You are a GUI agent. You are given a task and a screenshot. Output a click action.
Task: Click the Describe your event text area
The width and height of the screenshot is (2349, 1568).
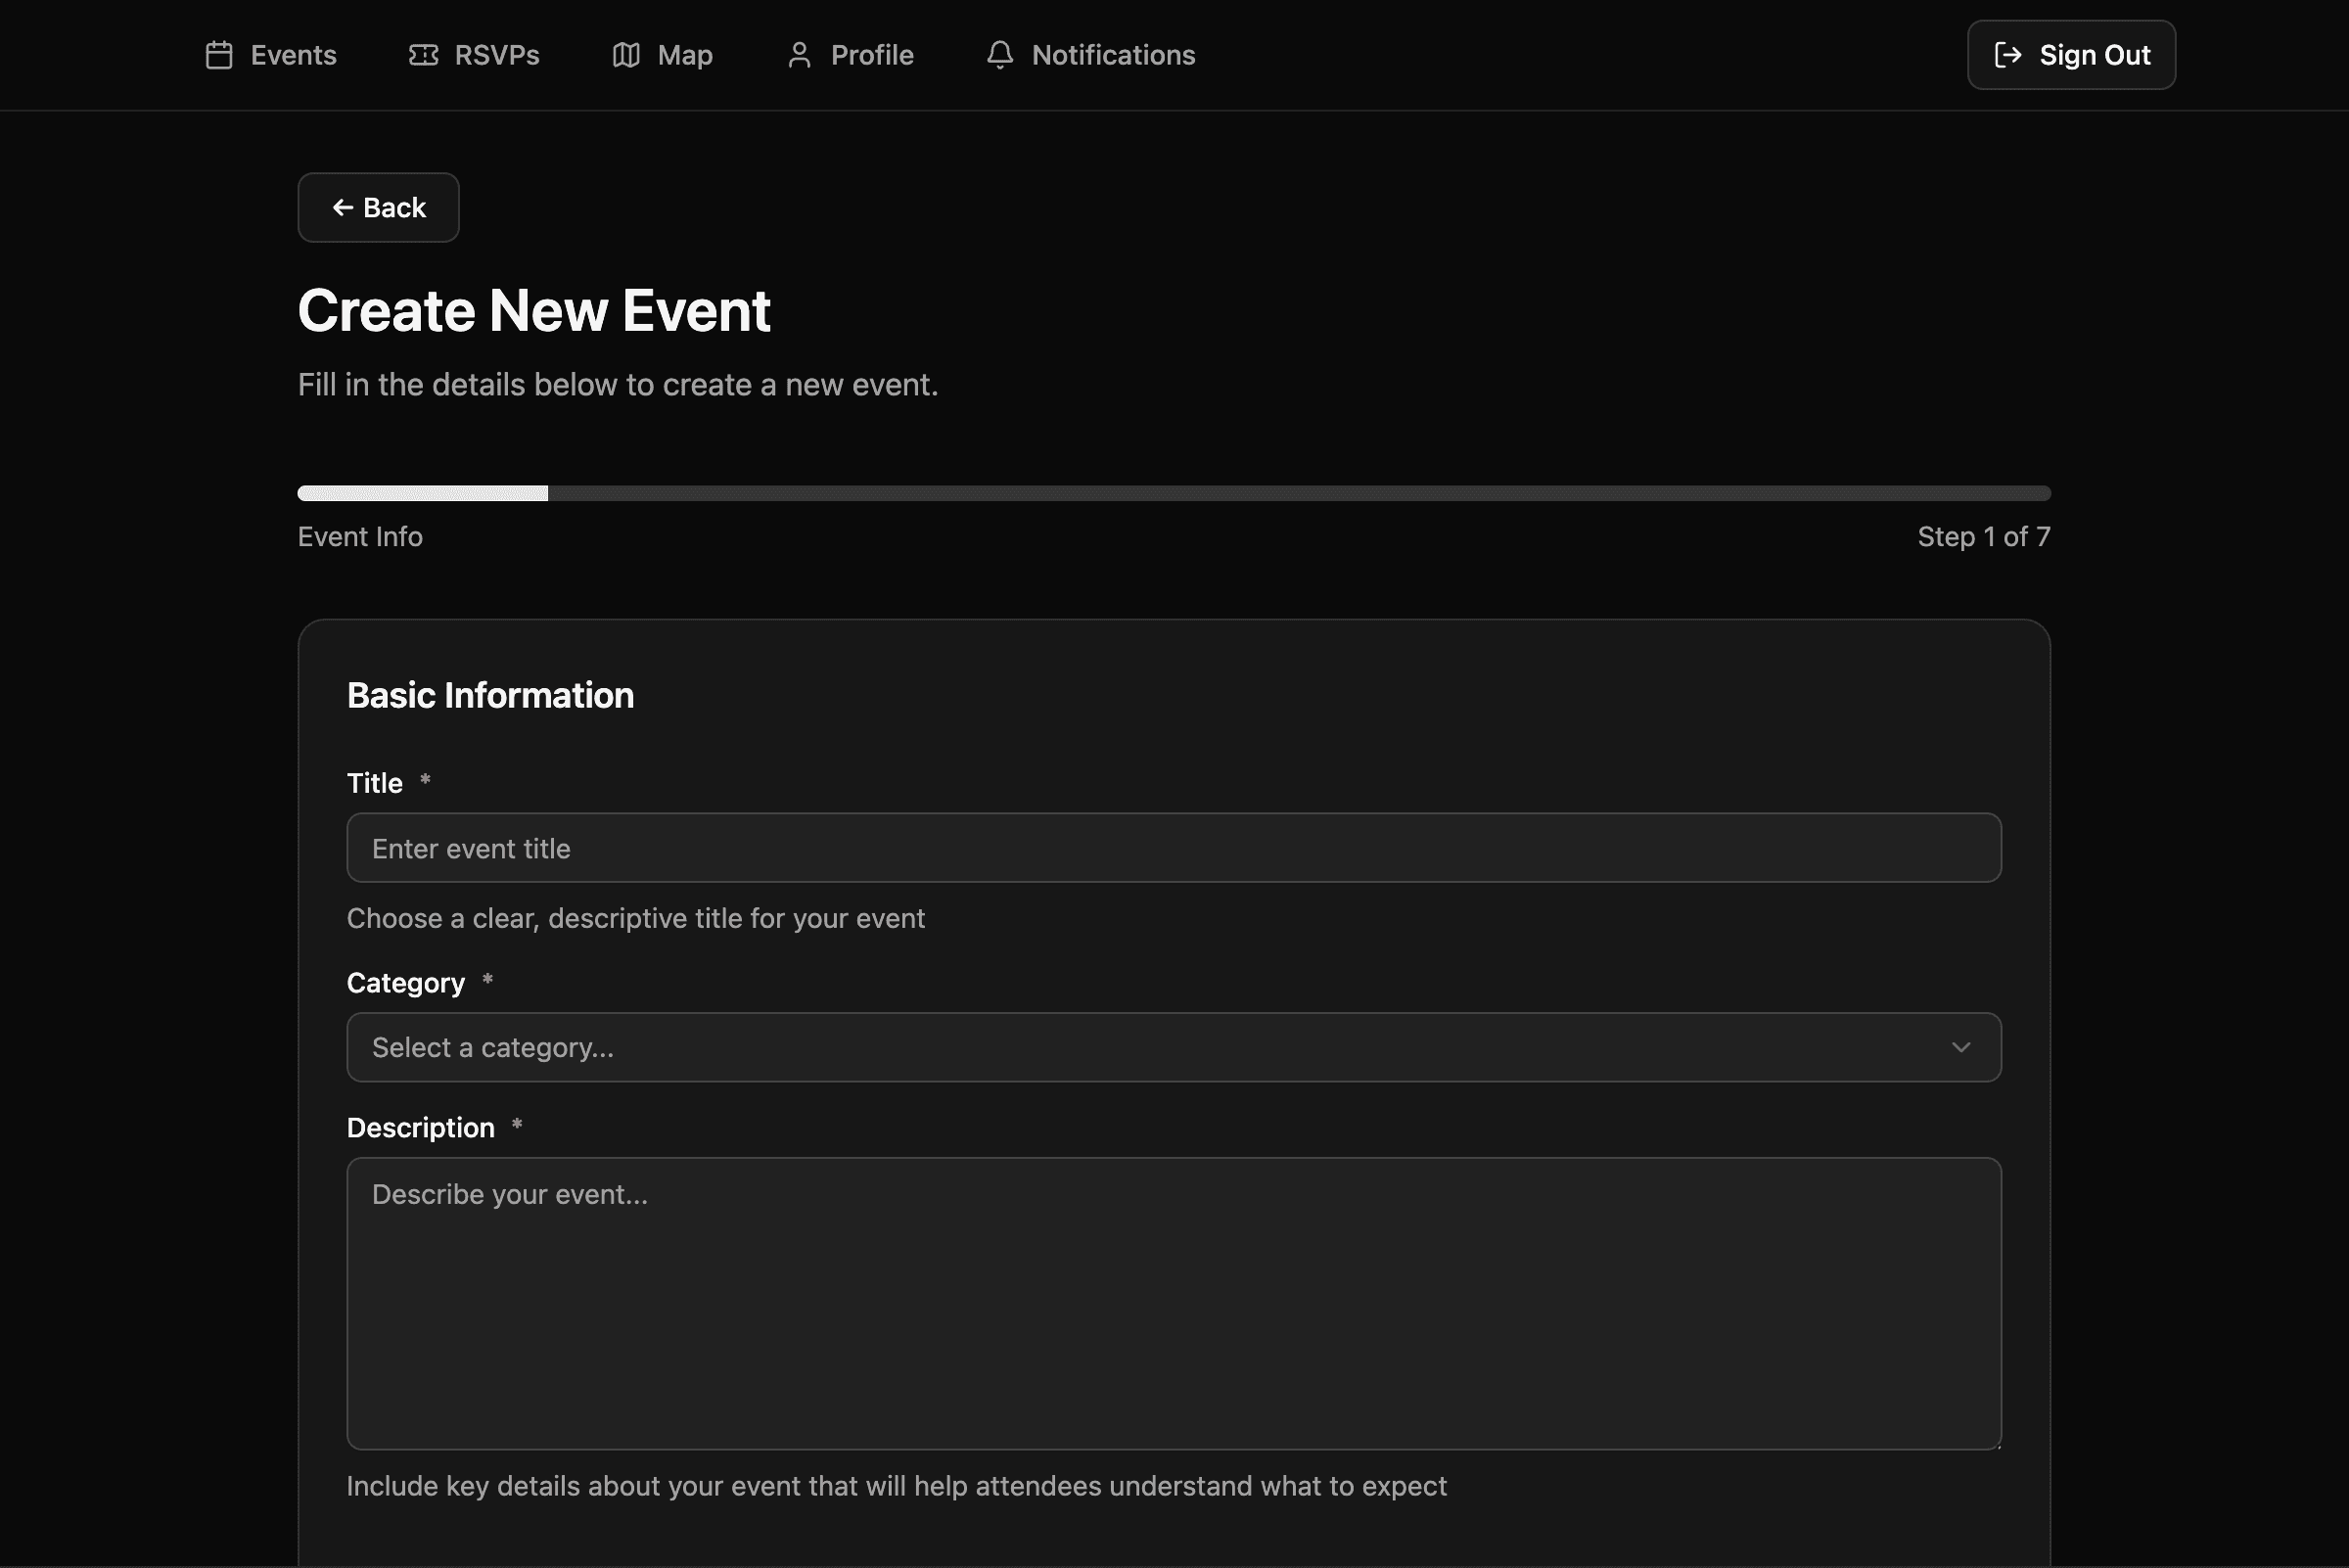tap(1172, 1303)
